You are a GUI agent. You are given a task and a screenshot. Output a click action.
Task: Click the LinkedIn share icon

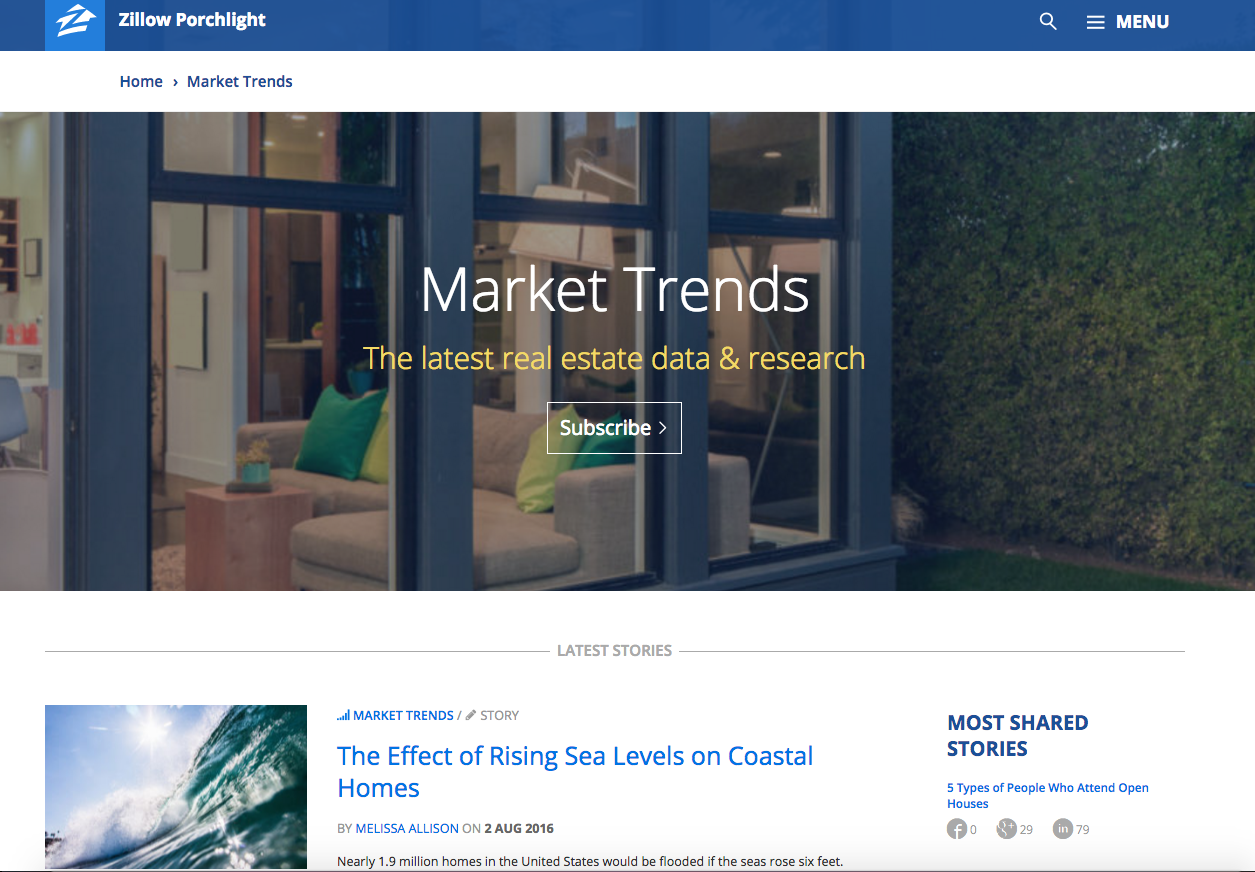click(x=1062, y=828)
